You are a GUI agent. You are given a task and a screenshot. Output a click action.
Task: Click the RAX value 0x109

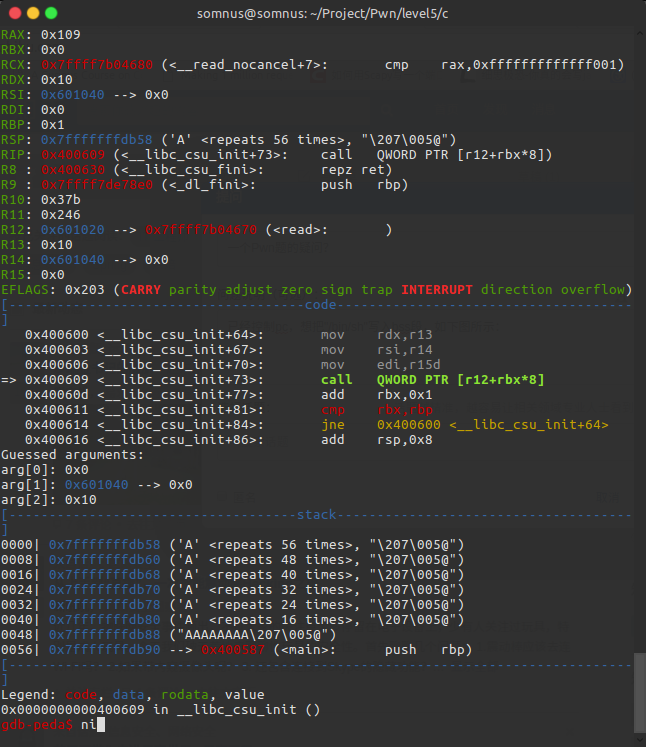(x=61, y=35)
